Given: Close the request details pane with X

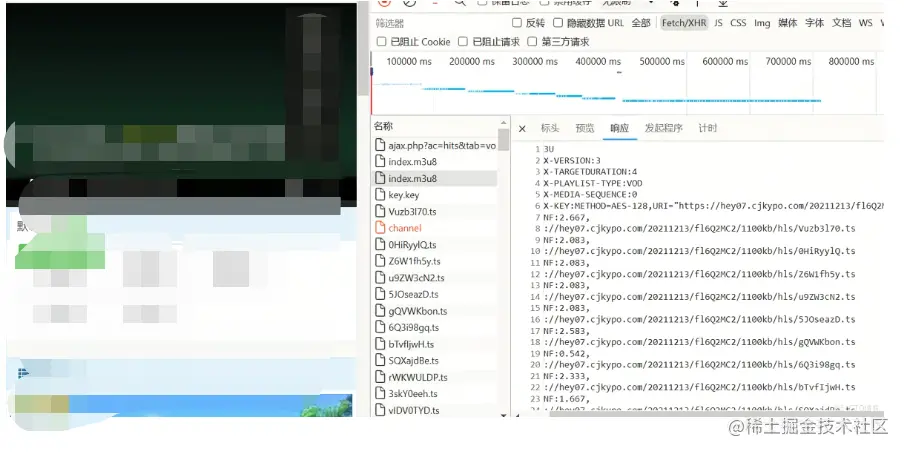Looking at the screenshot, I should pyautogui.click(x=522, y=129).
